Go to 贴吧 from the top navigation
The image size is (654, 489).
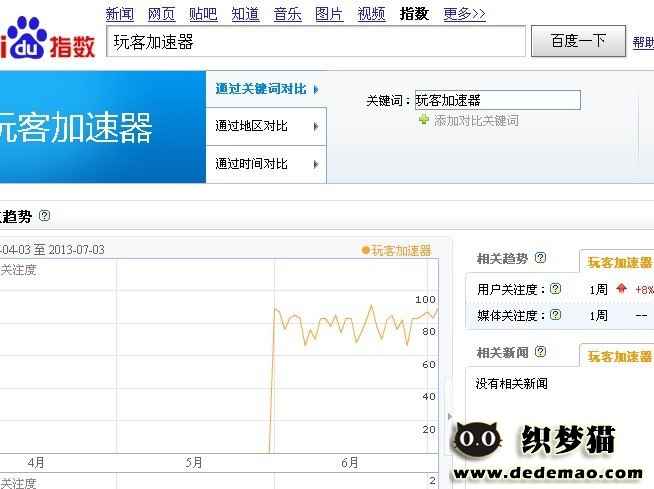[203, 14]
